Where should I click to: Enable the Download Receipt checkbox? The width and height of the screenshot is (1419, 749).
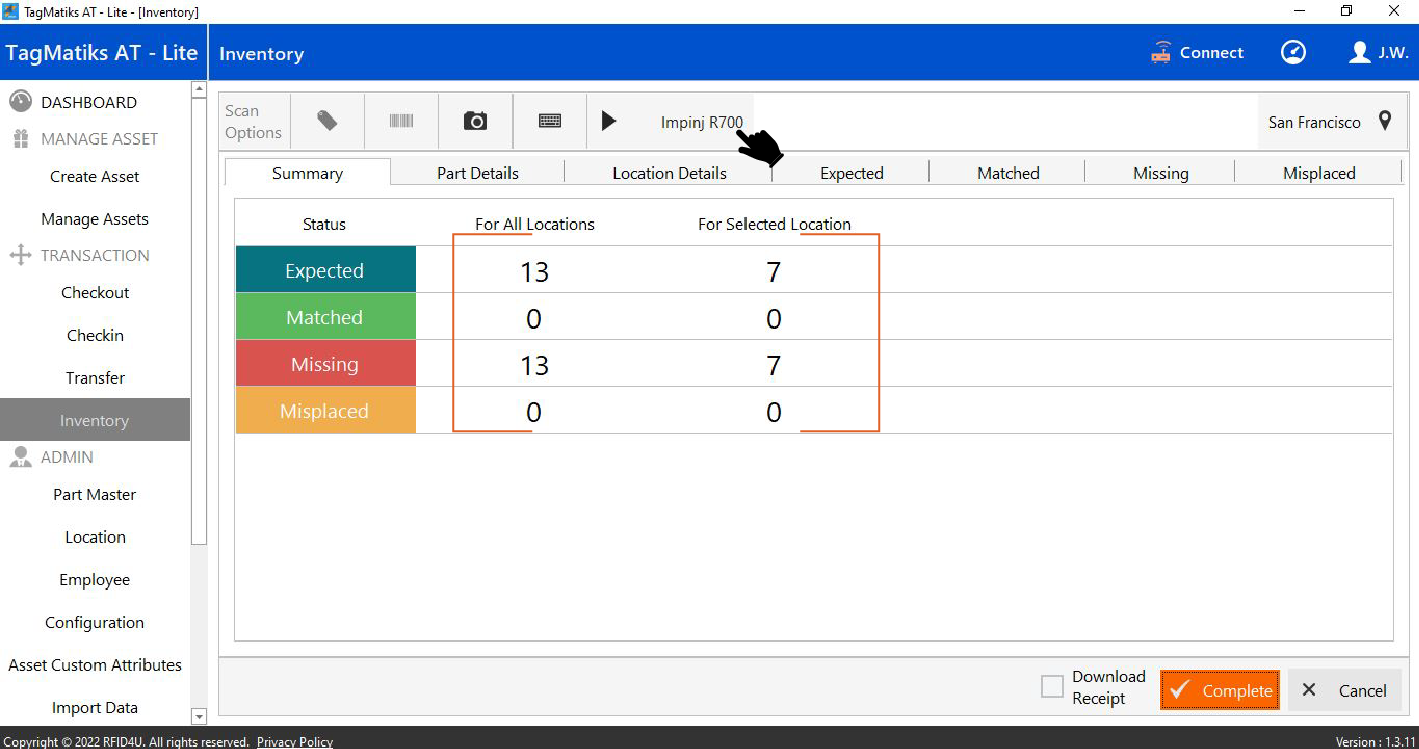pos(1052,687)
